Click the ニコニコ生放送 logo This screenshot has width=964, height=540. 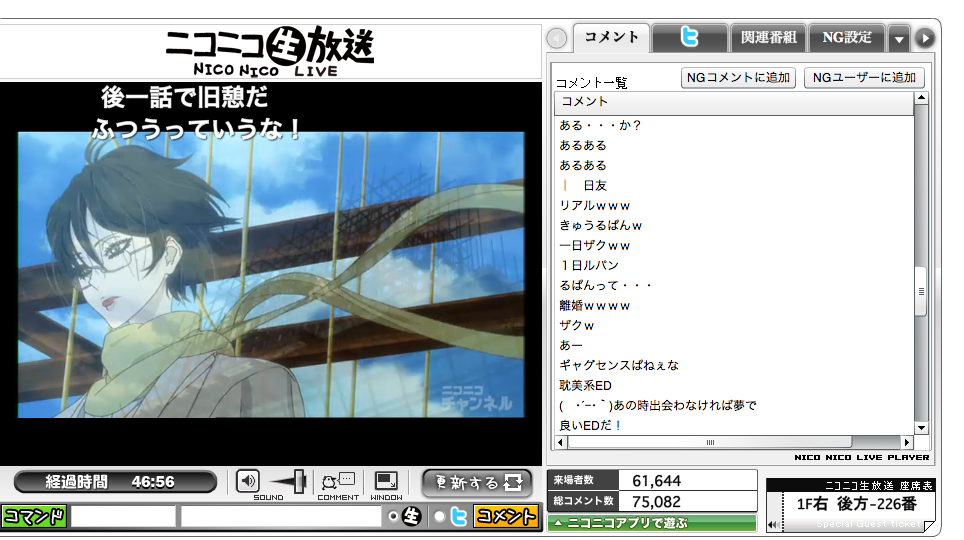click(269, 52)
